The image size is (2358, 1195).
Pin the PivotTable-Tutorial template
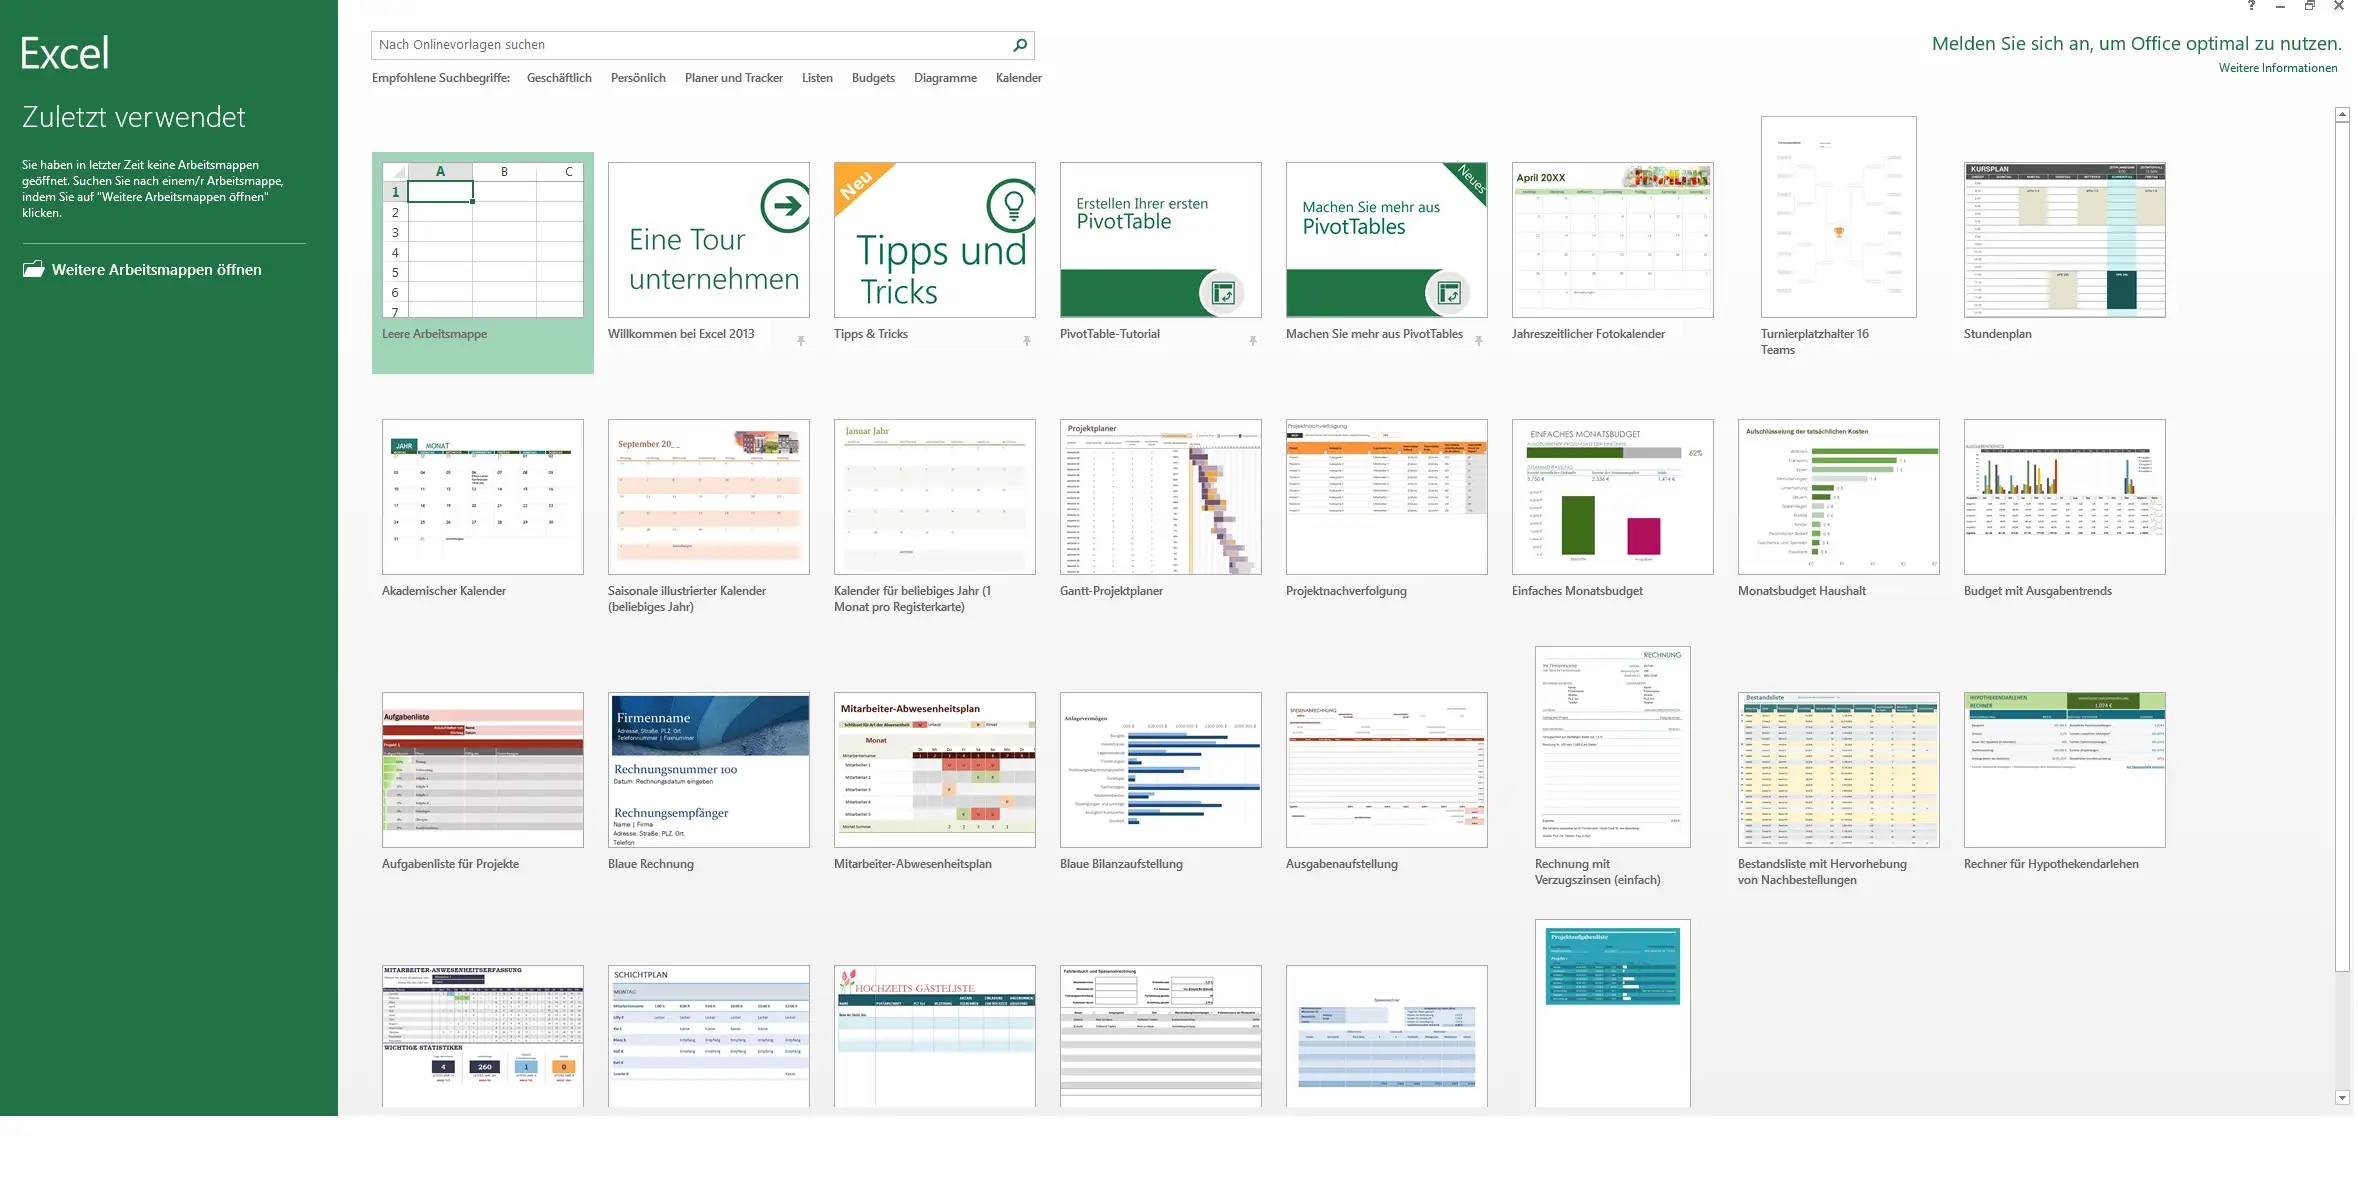tap(1253, 341)
